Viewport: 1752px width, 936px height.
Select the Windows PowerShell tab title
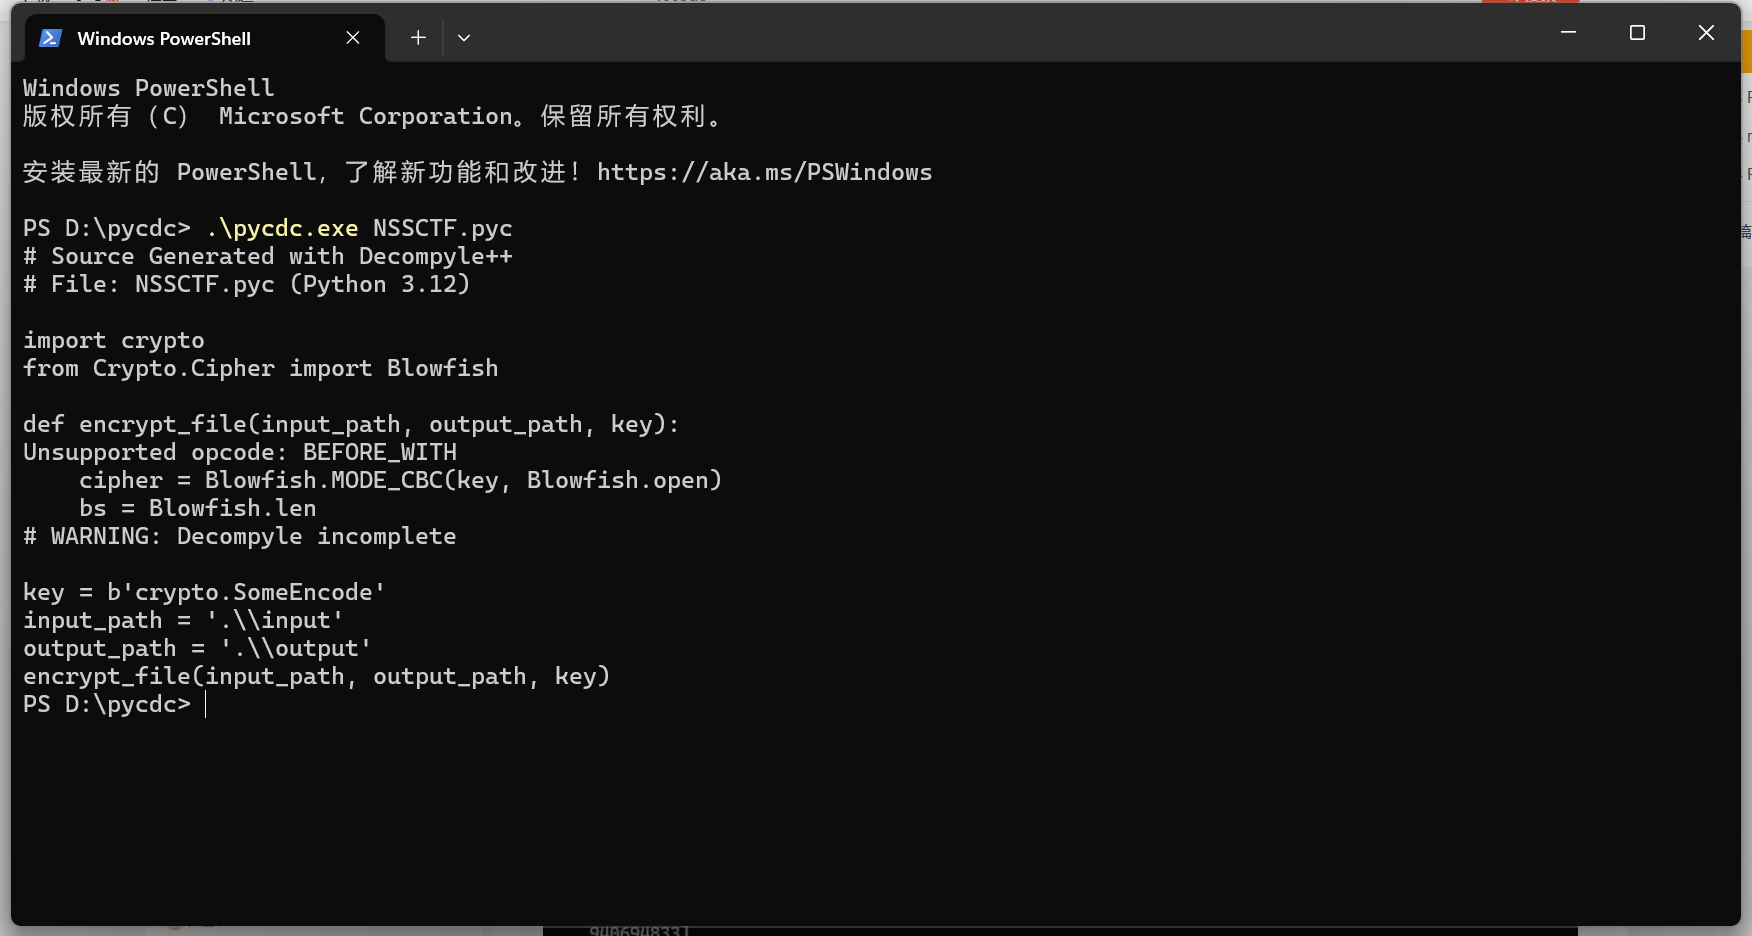coord(164,39)
